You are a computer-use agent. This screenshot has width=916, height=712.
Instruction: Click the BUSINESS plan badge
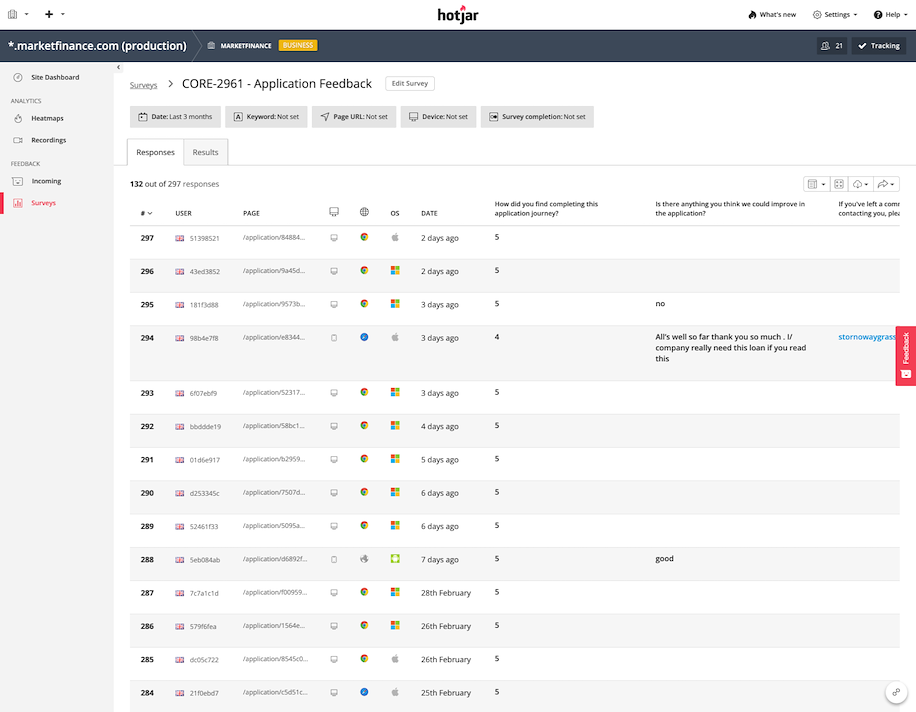point(298,45)
